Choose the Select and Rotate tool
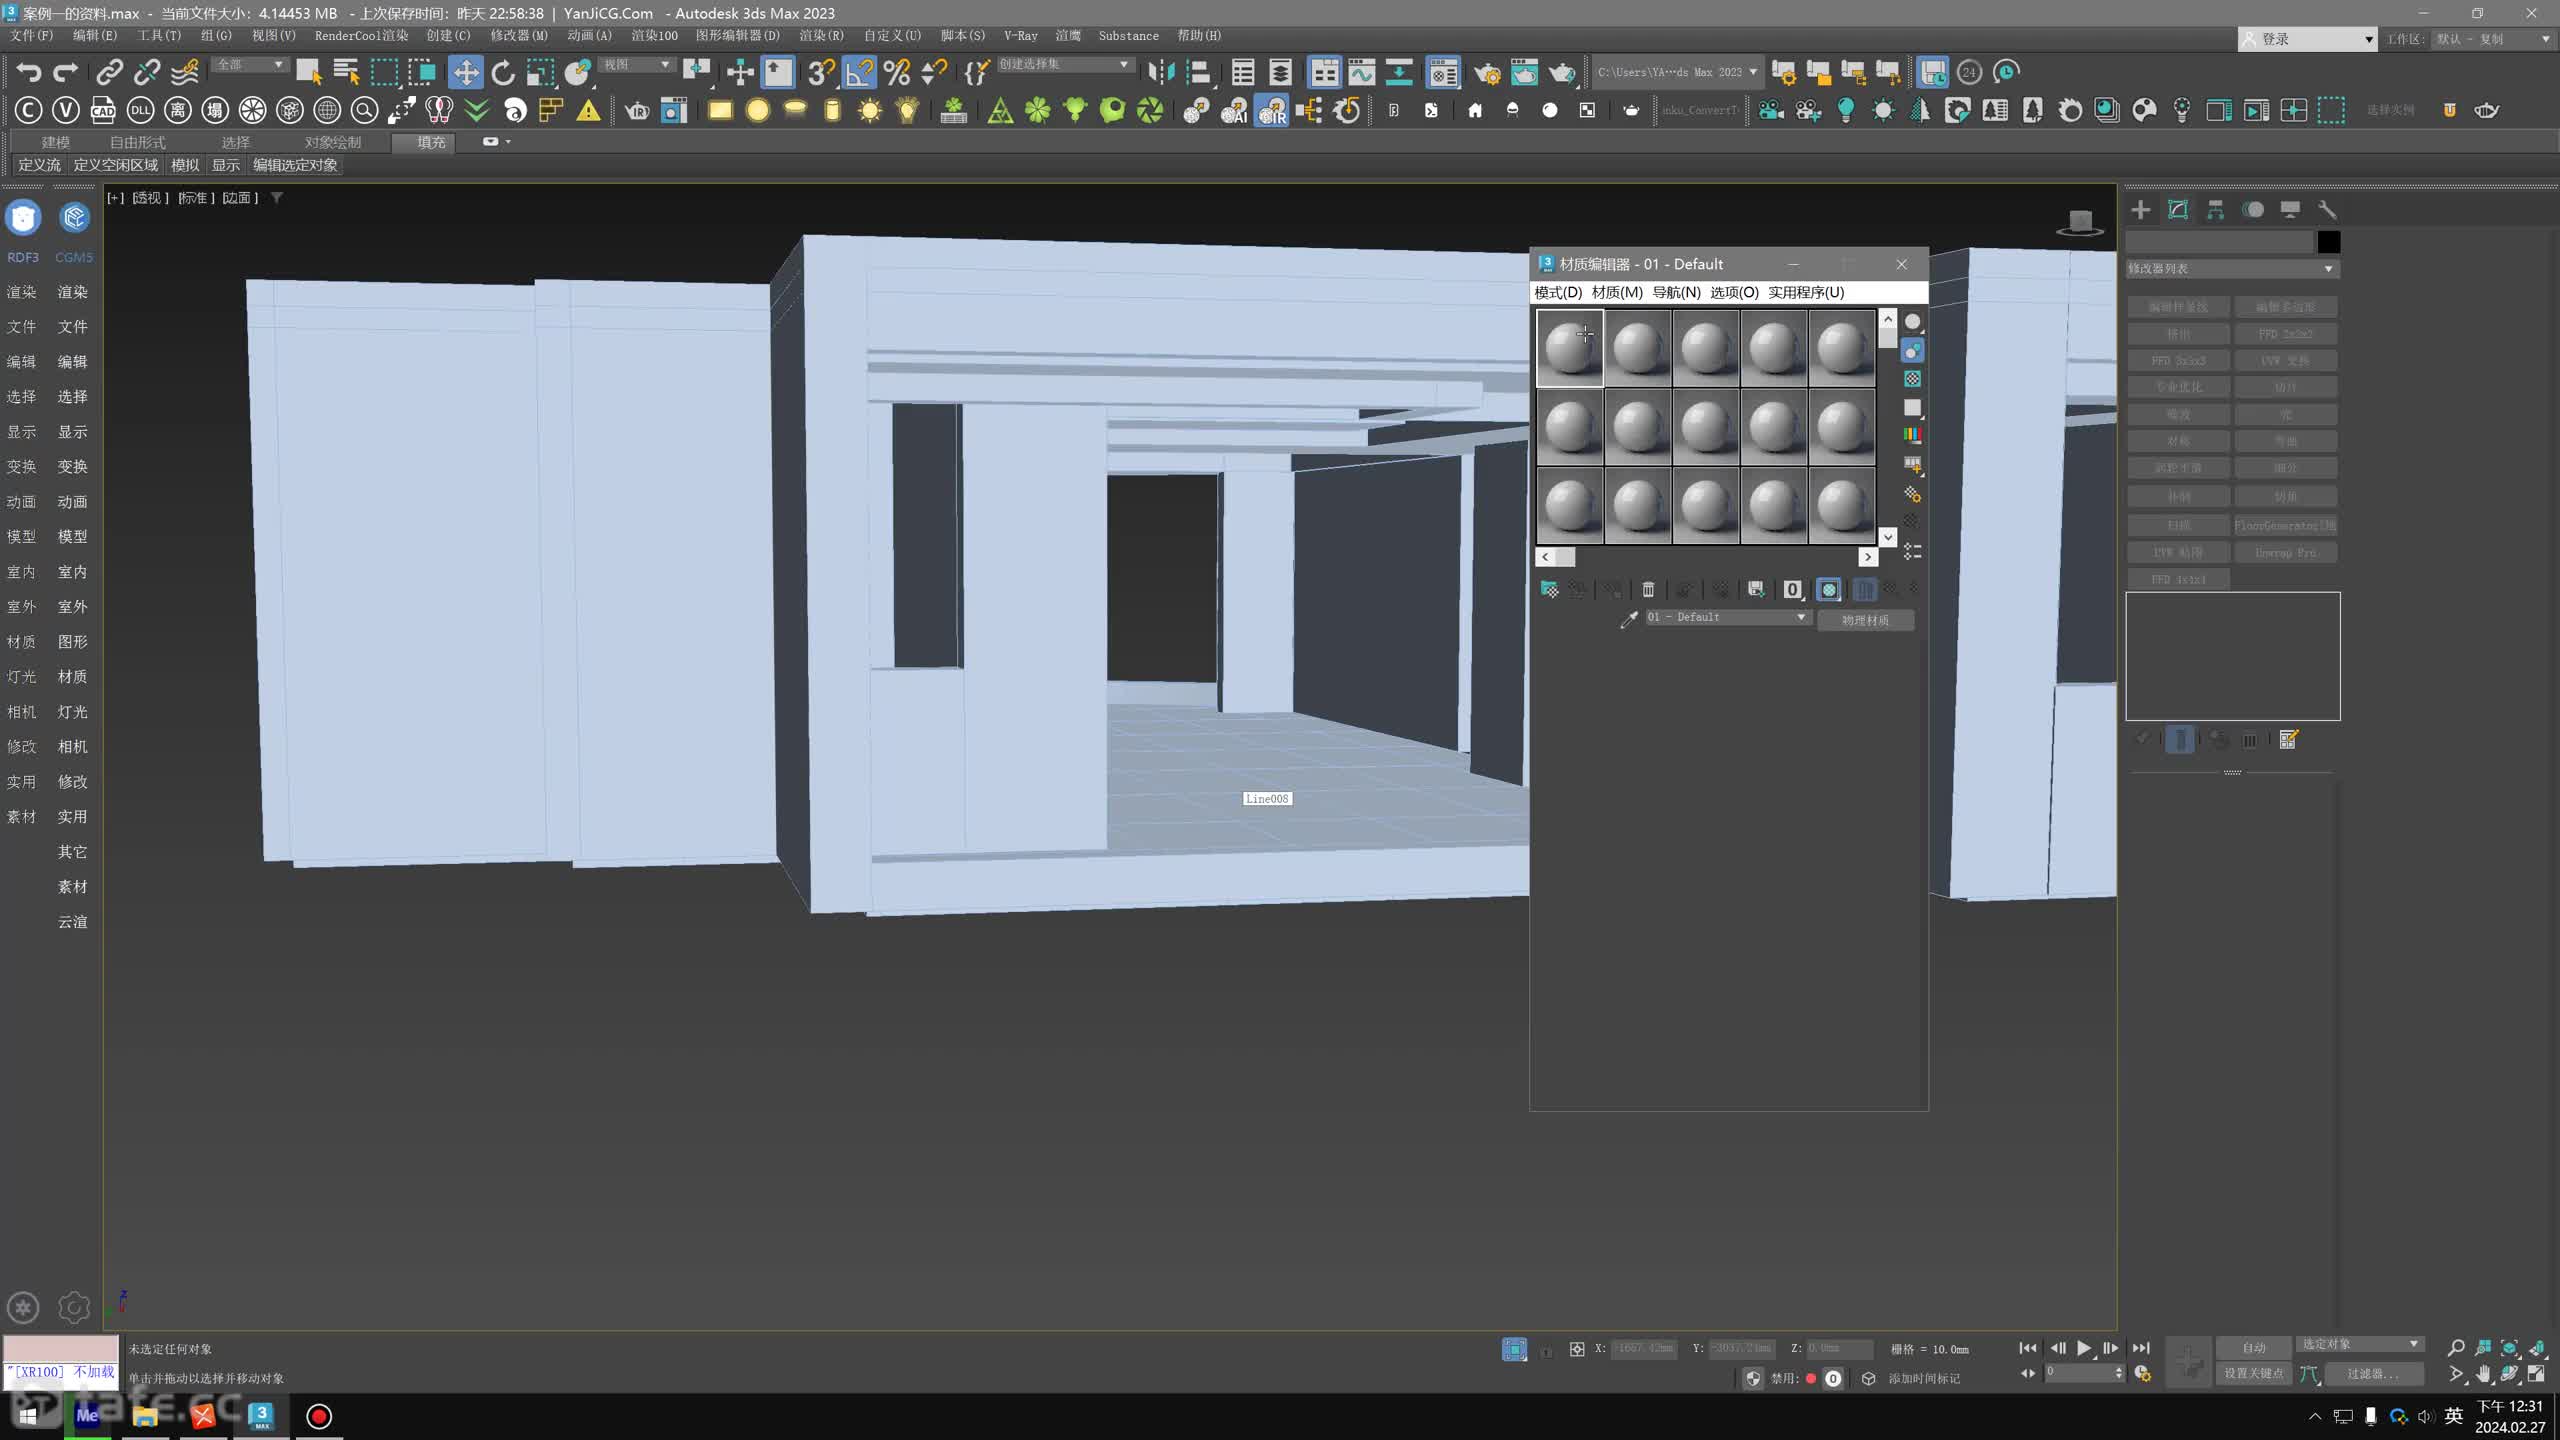 pyautogui.click(x=503, y=72)
